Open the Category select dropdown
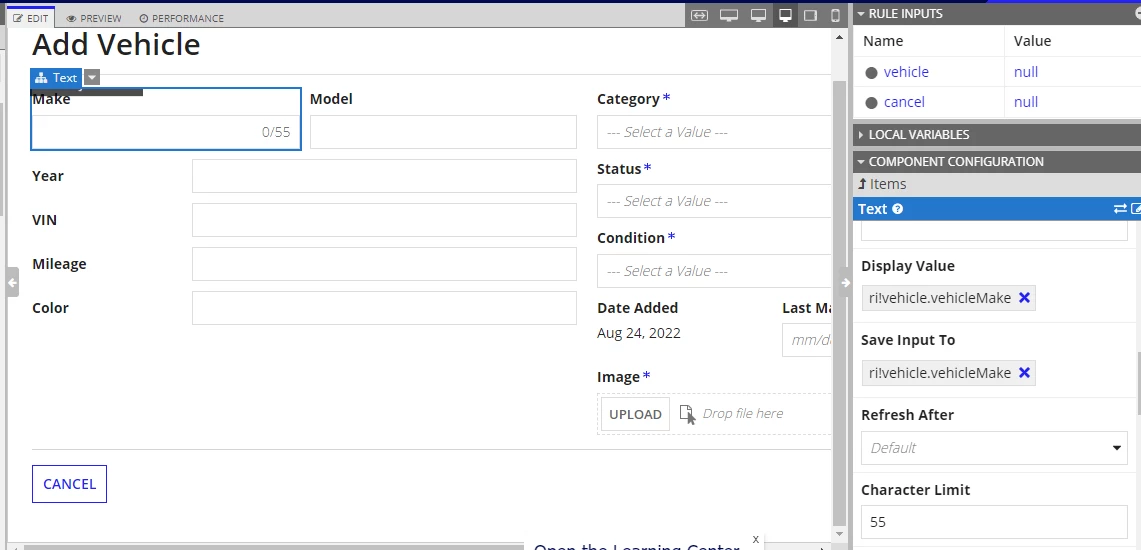 coord(714,132)
